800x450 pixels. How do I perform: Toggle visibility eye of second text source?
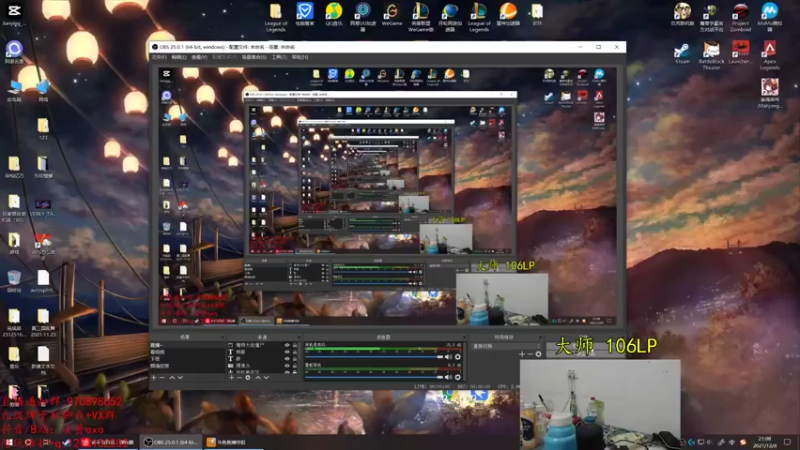coord(287,359)
